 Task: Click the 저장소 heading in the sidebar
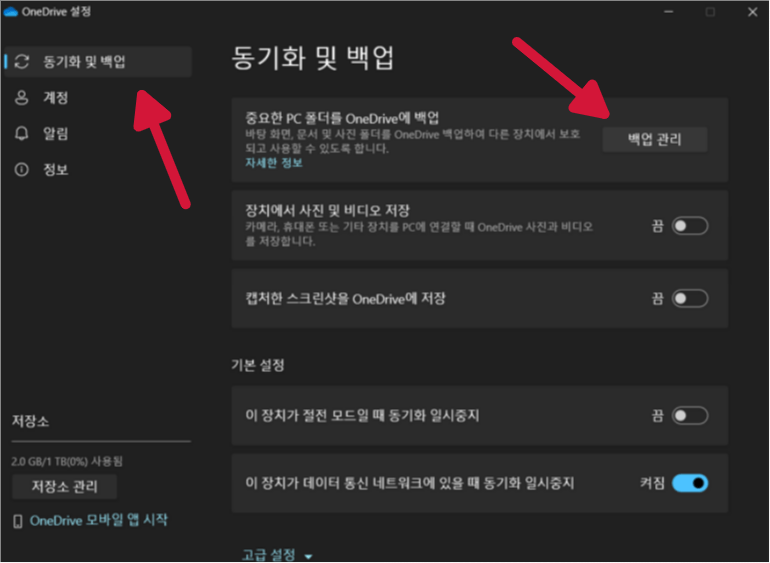(30, 421)
